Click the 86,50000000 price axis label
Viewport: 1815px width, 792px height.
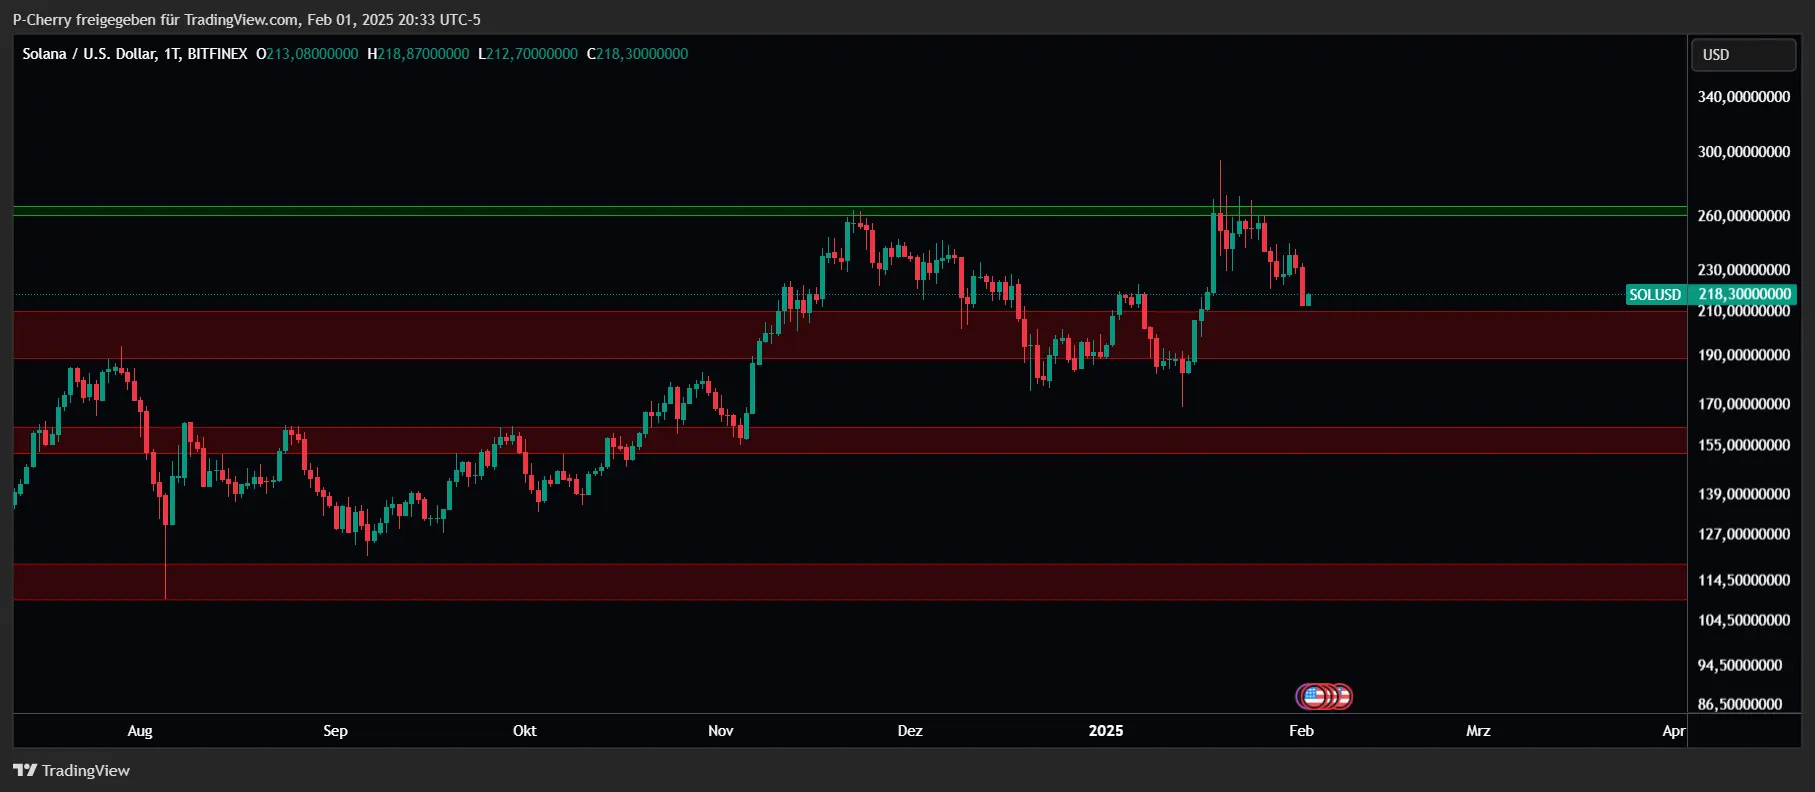(x=1740, y=704)
